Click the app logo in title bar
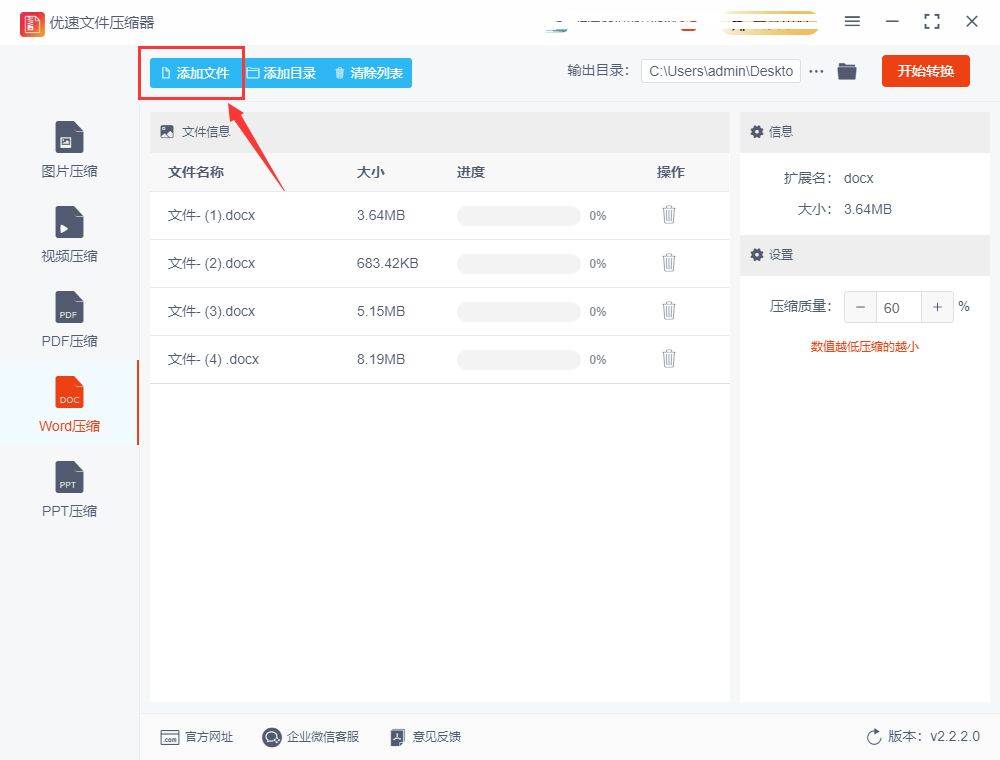The width and height of the screenshot is (1000, 760). pos(32,24)
